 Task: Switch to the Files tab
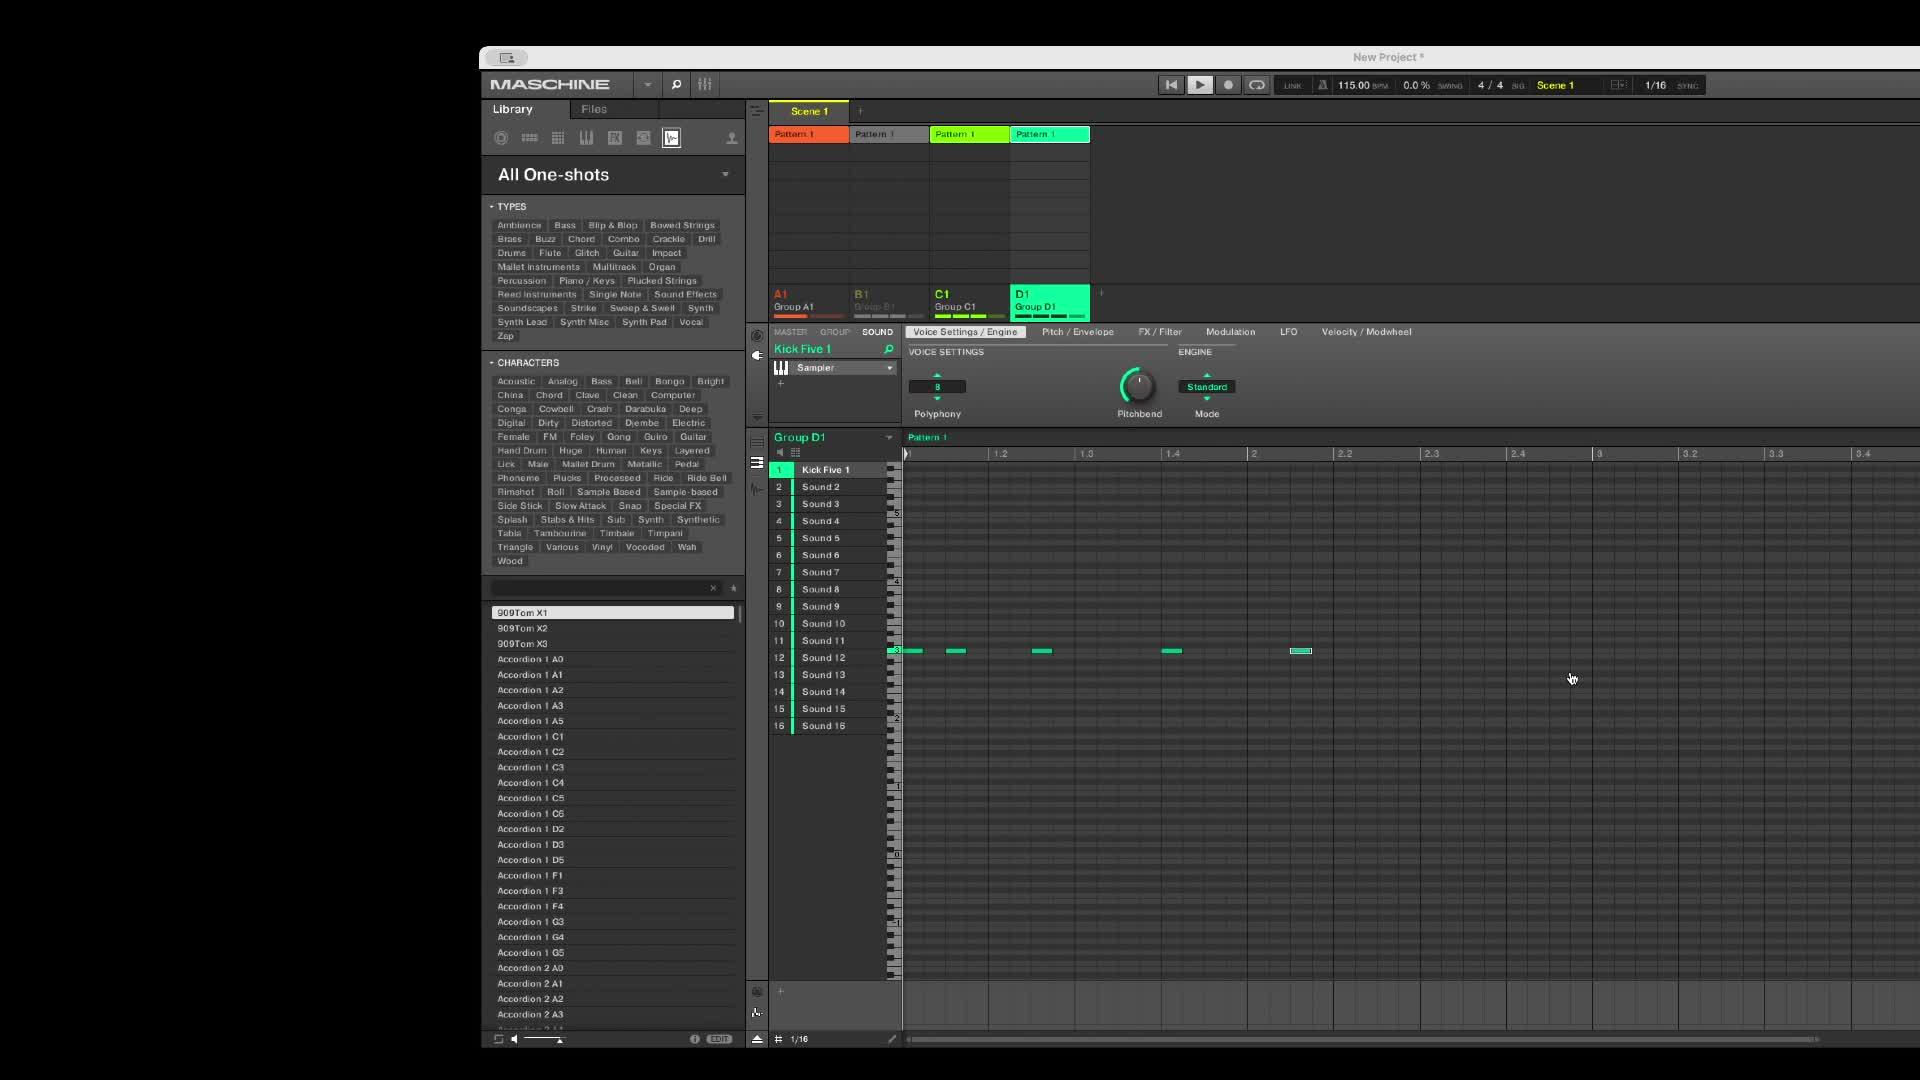click(594, 109)
